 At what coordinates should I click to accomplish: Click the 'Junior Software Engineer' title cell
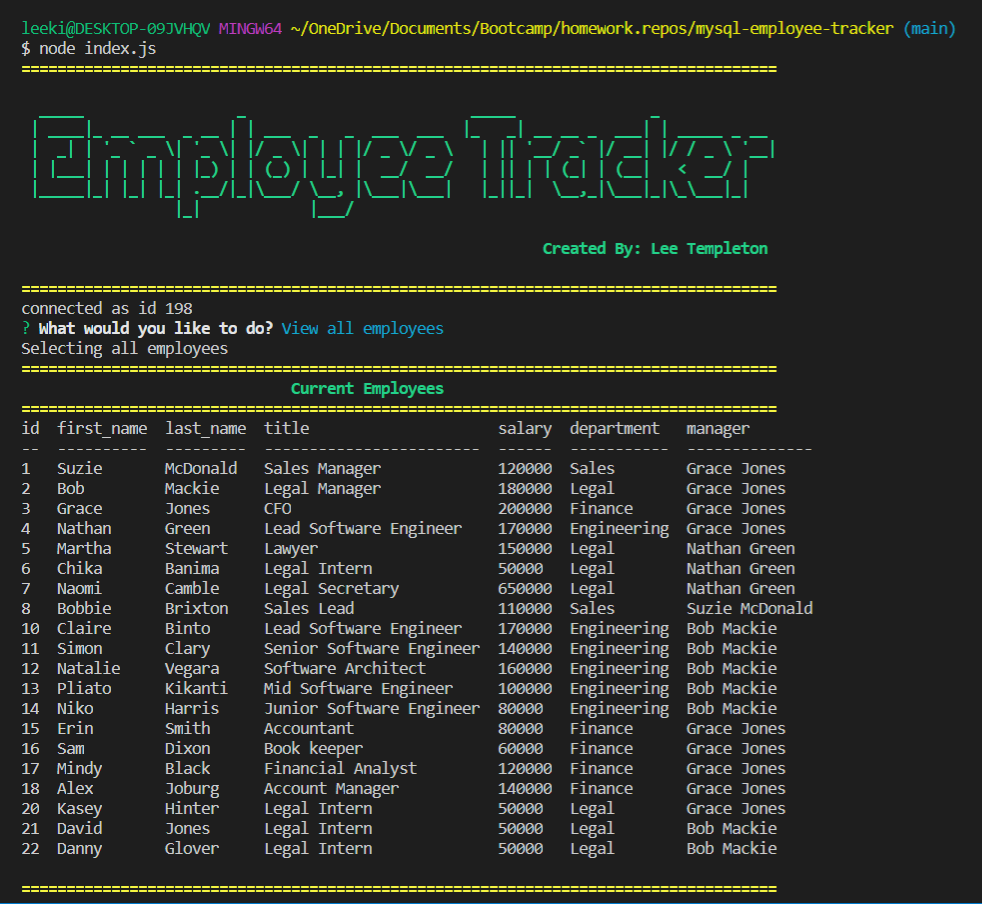tap(372, 709)
